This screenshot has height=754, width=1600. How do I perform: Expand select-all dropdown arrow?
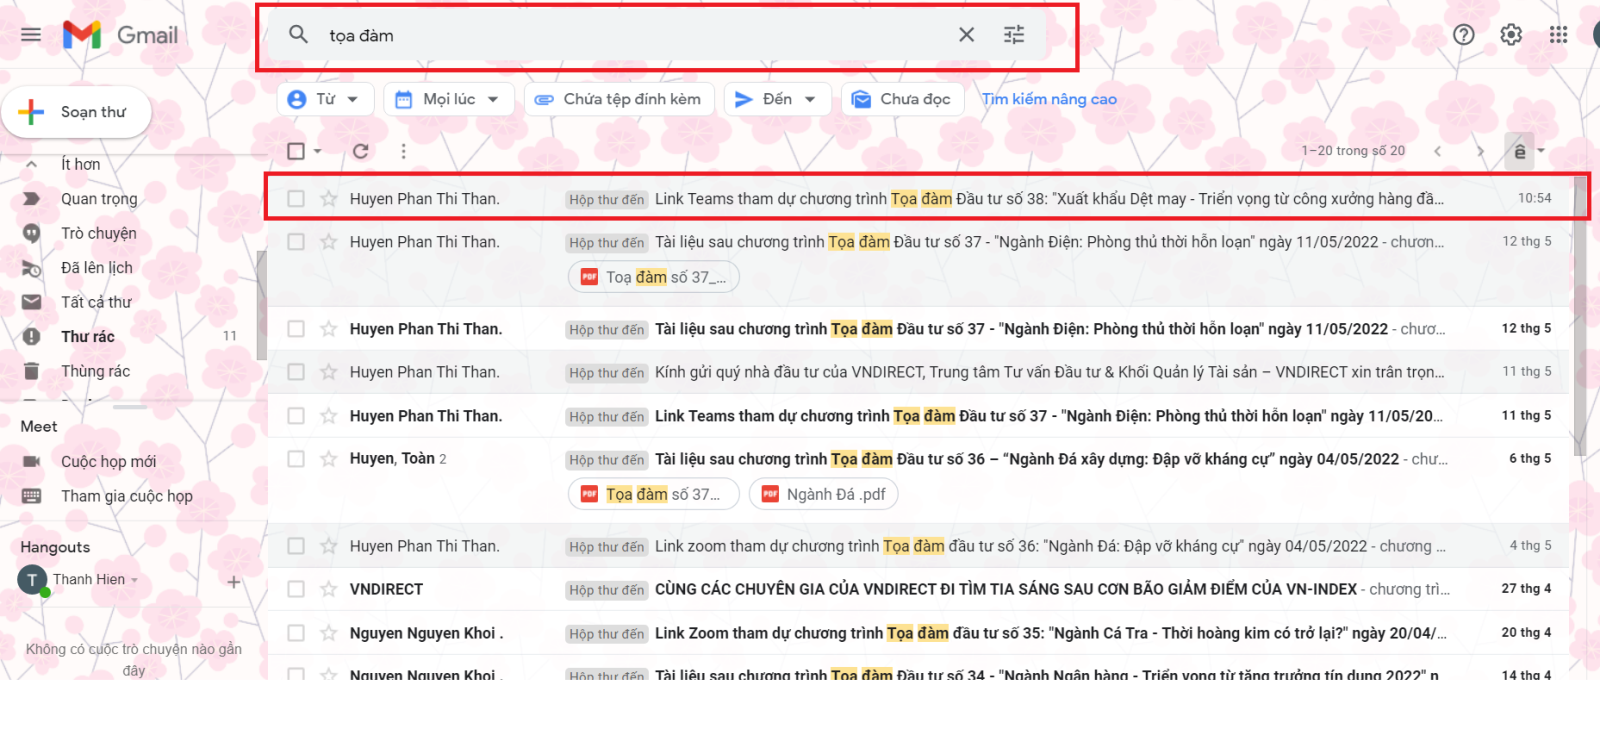pyautogui.click(x=318, y=151)
